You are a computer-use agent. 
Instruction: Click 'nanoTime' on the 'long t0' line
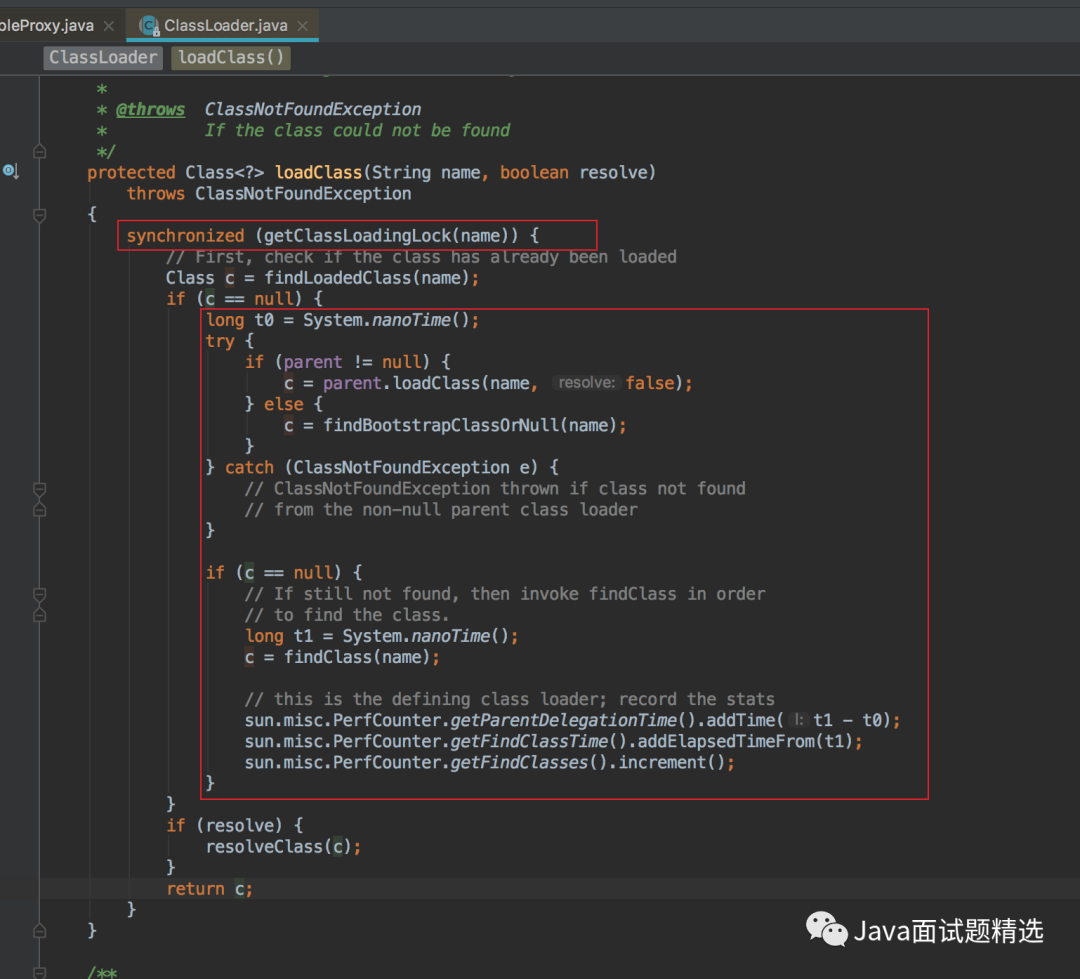coord(411,320)
